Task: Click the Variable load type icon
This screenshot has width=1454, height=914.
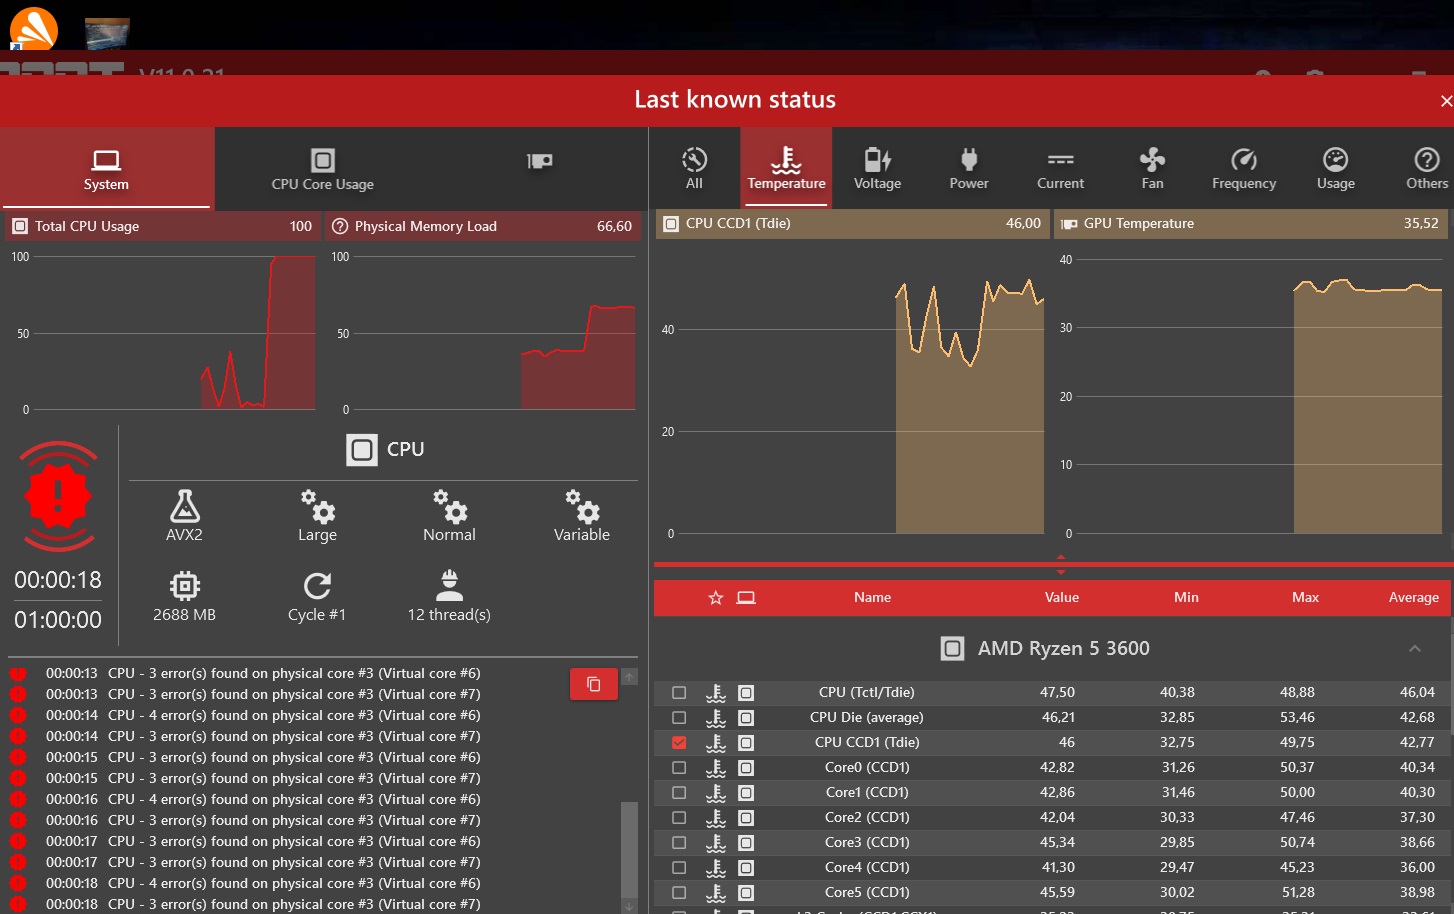Action: point(582,506)
